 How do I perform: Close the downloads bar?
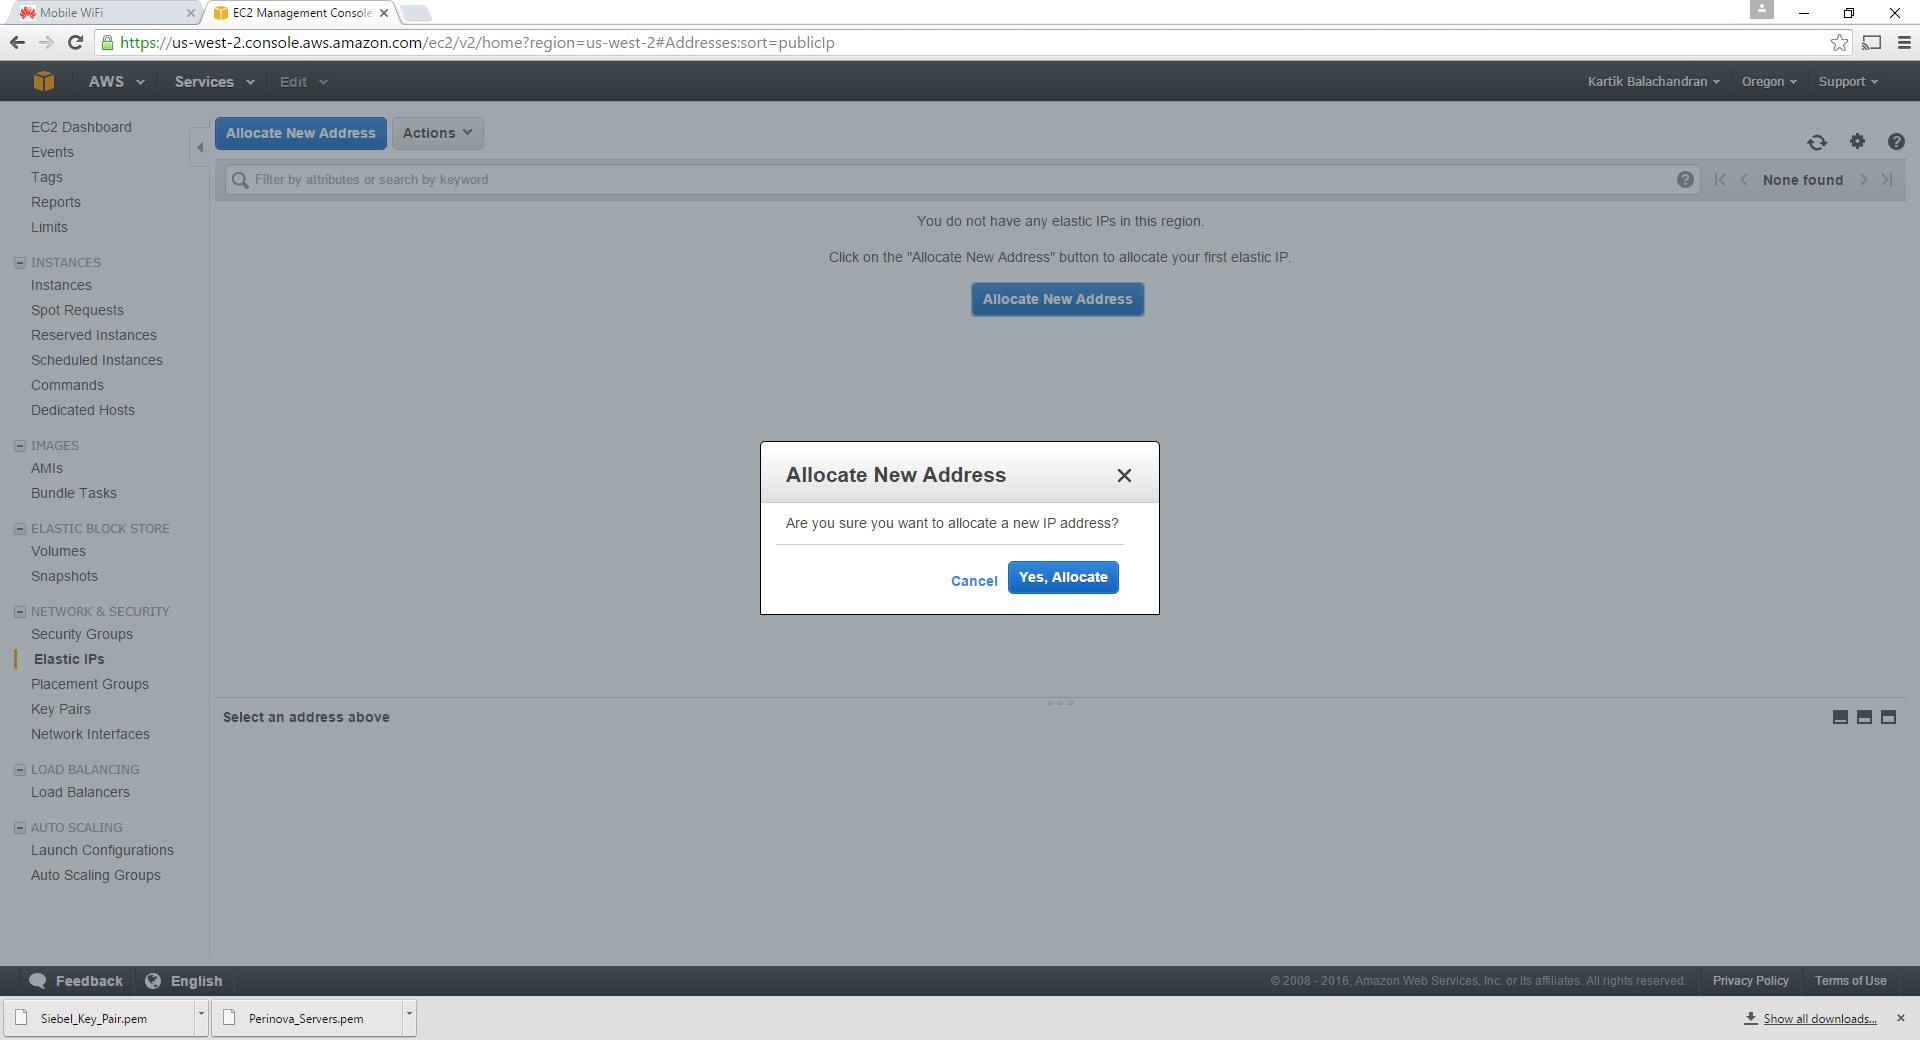pyautogui.click(x=1901, y=1018)
